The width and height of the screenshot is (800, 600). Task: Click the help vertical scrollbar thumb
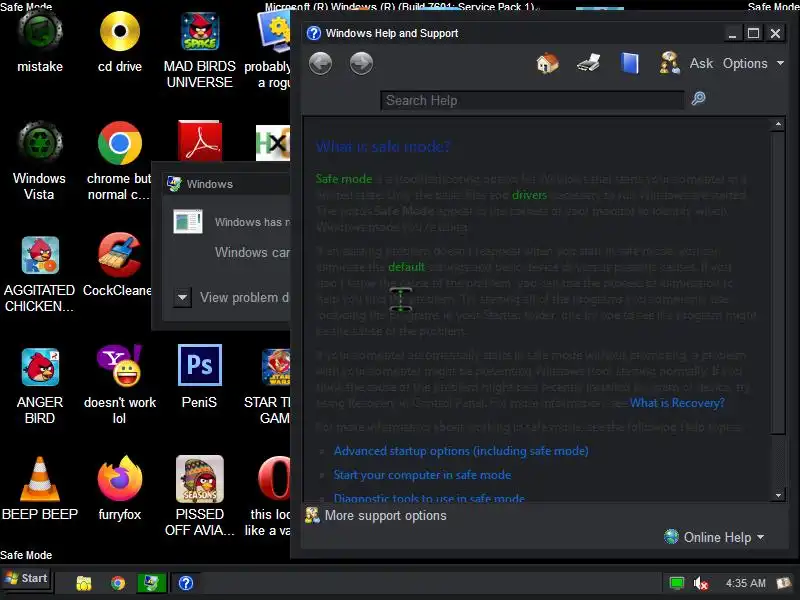click(x=778, y=283)
